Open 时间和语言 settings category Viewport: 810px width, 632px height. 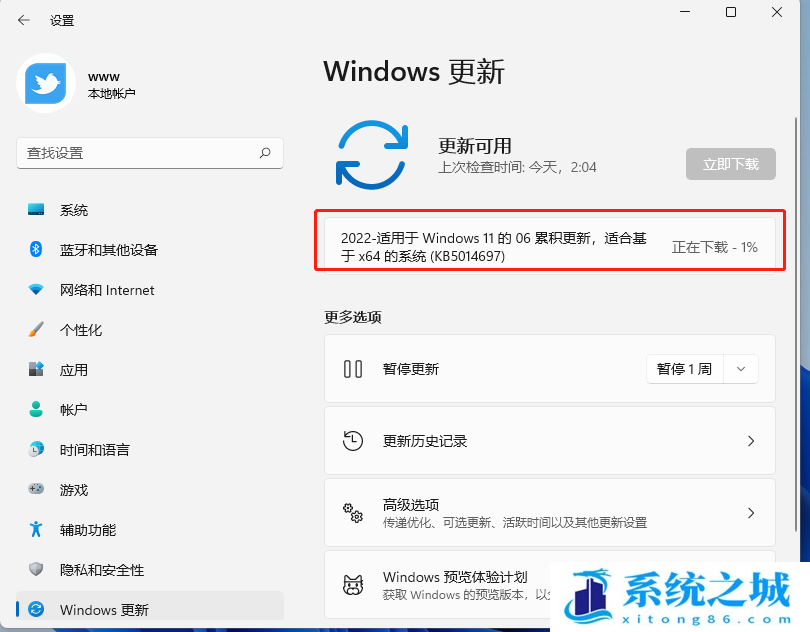coord(150,449)
